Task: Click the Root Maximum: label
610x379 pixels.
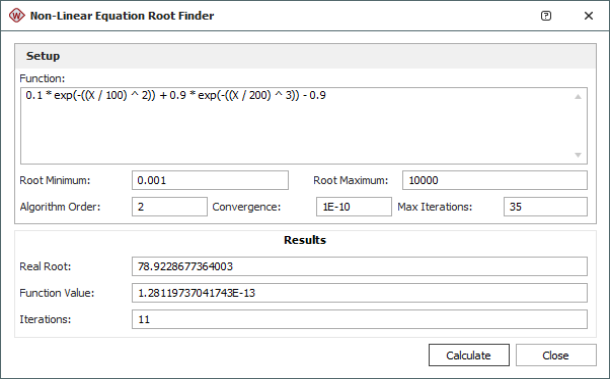Action: pyautogui.click(x=351, y=181)
